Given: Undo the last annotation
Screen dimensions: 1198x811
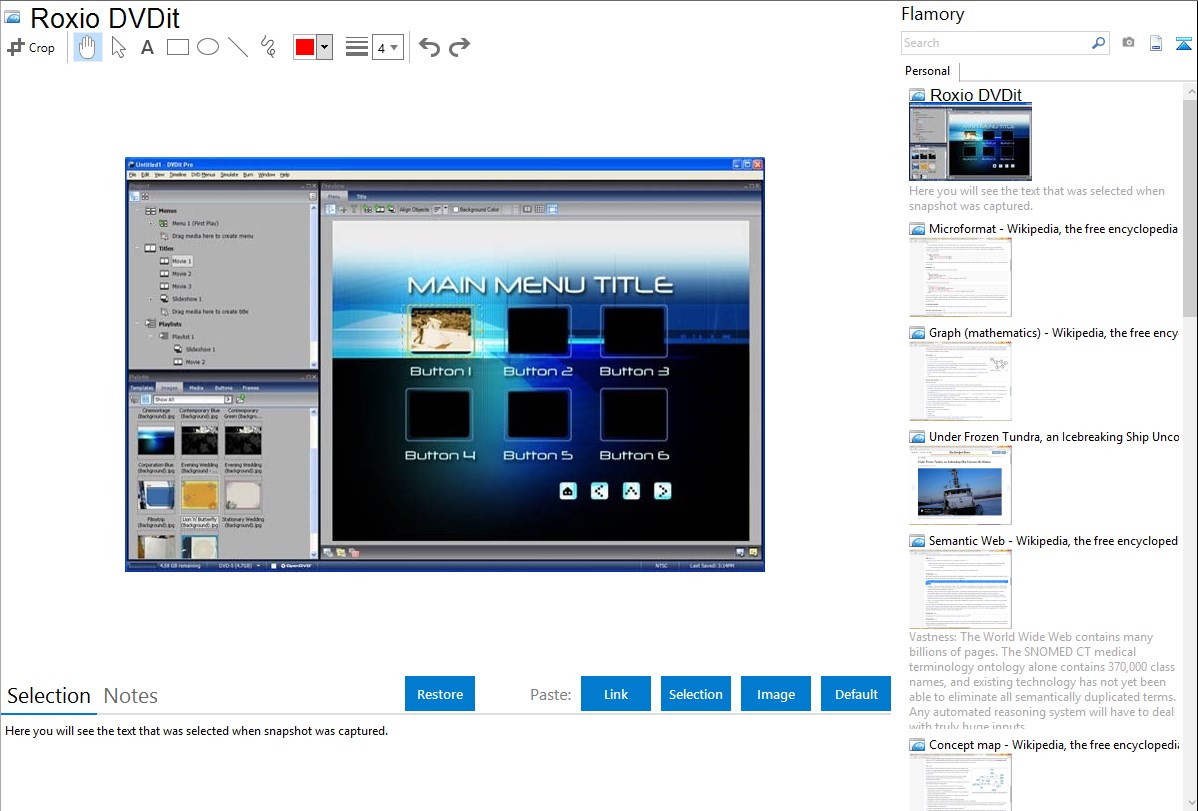Looking at the screenshot, I should (429, 47).
